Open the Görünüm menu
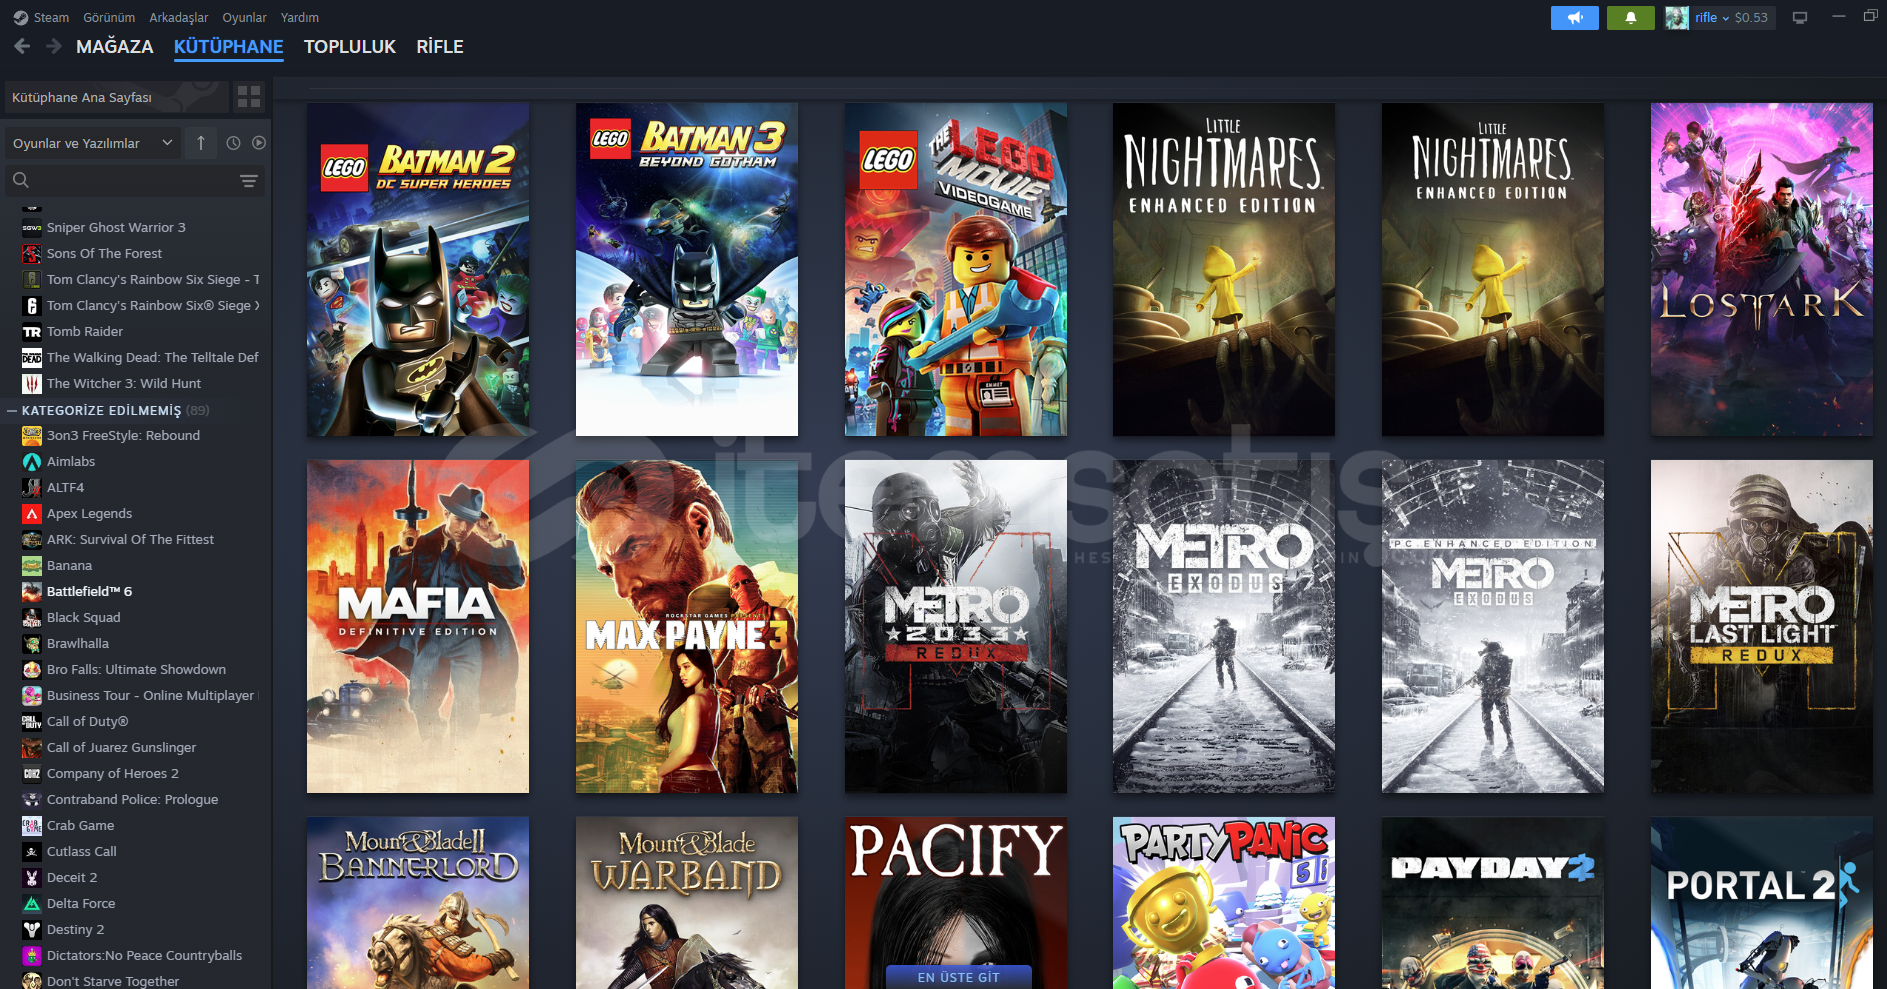The width and height of the screenshot is (1887, 989). click(109, 17)
